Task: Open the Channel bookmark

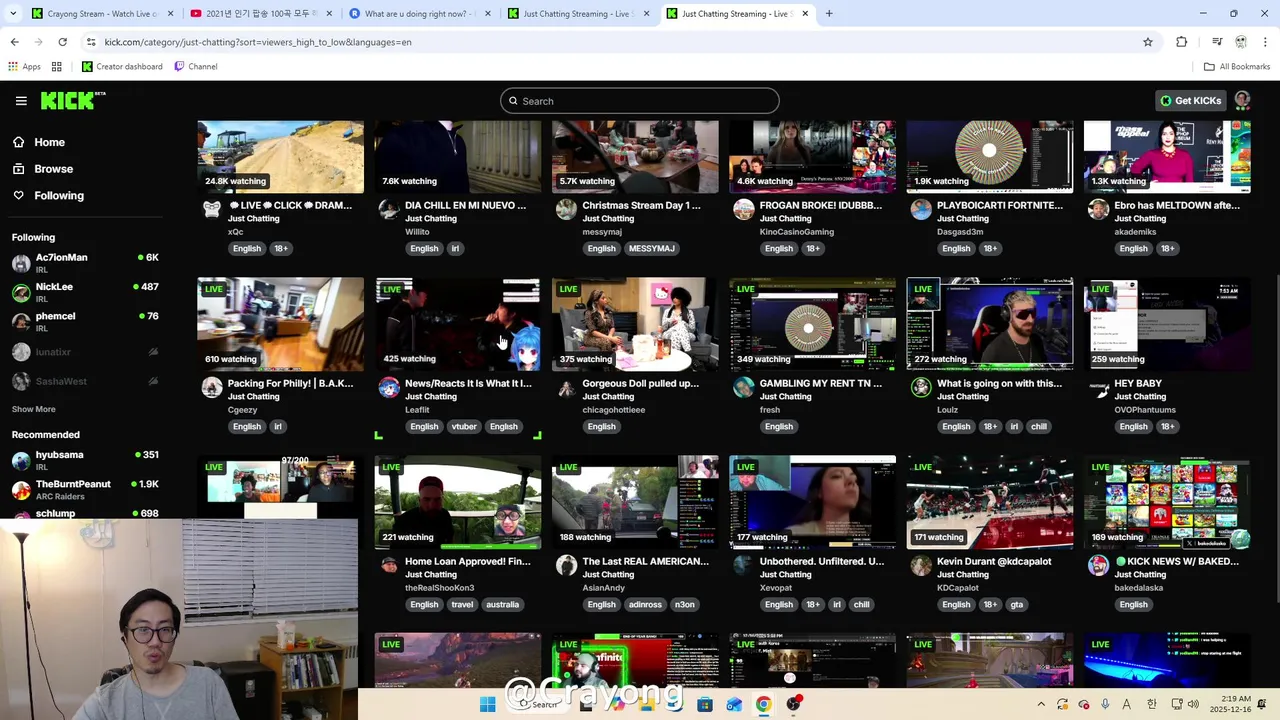Action: pyautogui.click(x=195, y=67)
